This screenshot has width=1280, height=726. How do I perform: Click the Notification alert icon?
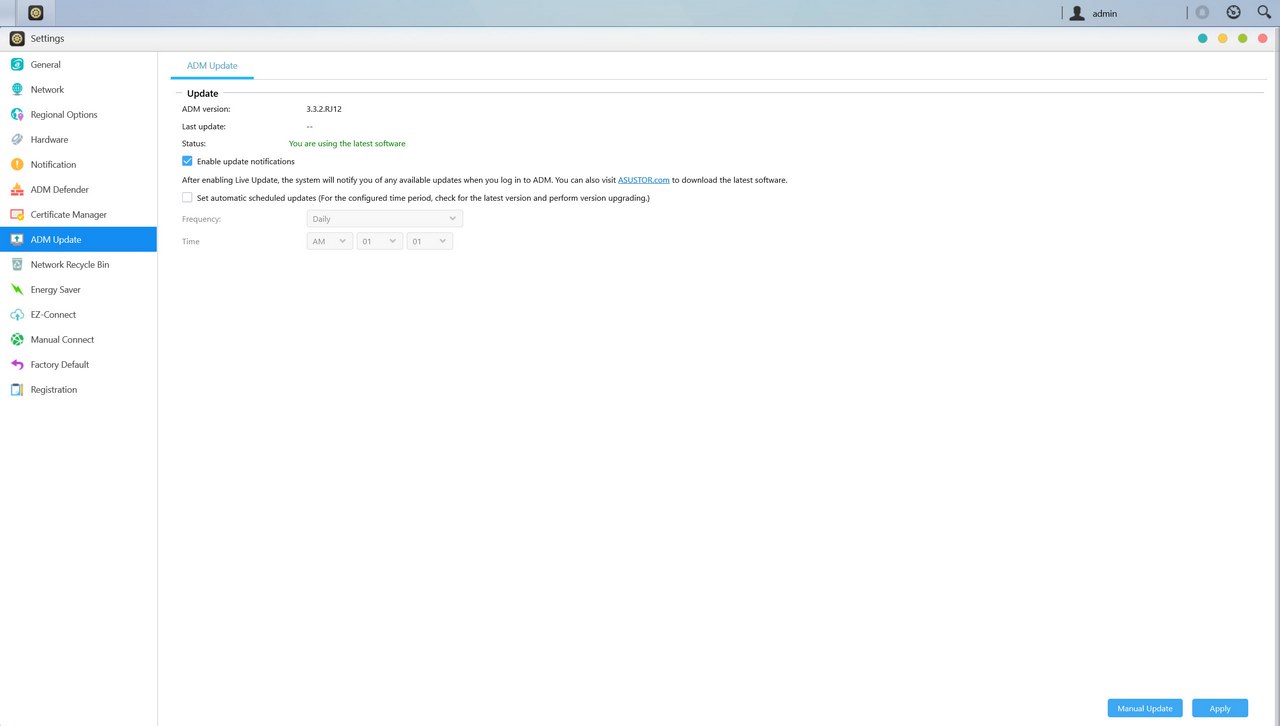click(17, 164)
